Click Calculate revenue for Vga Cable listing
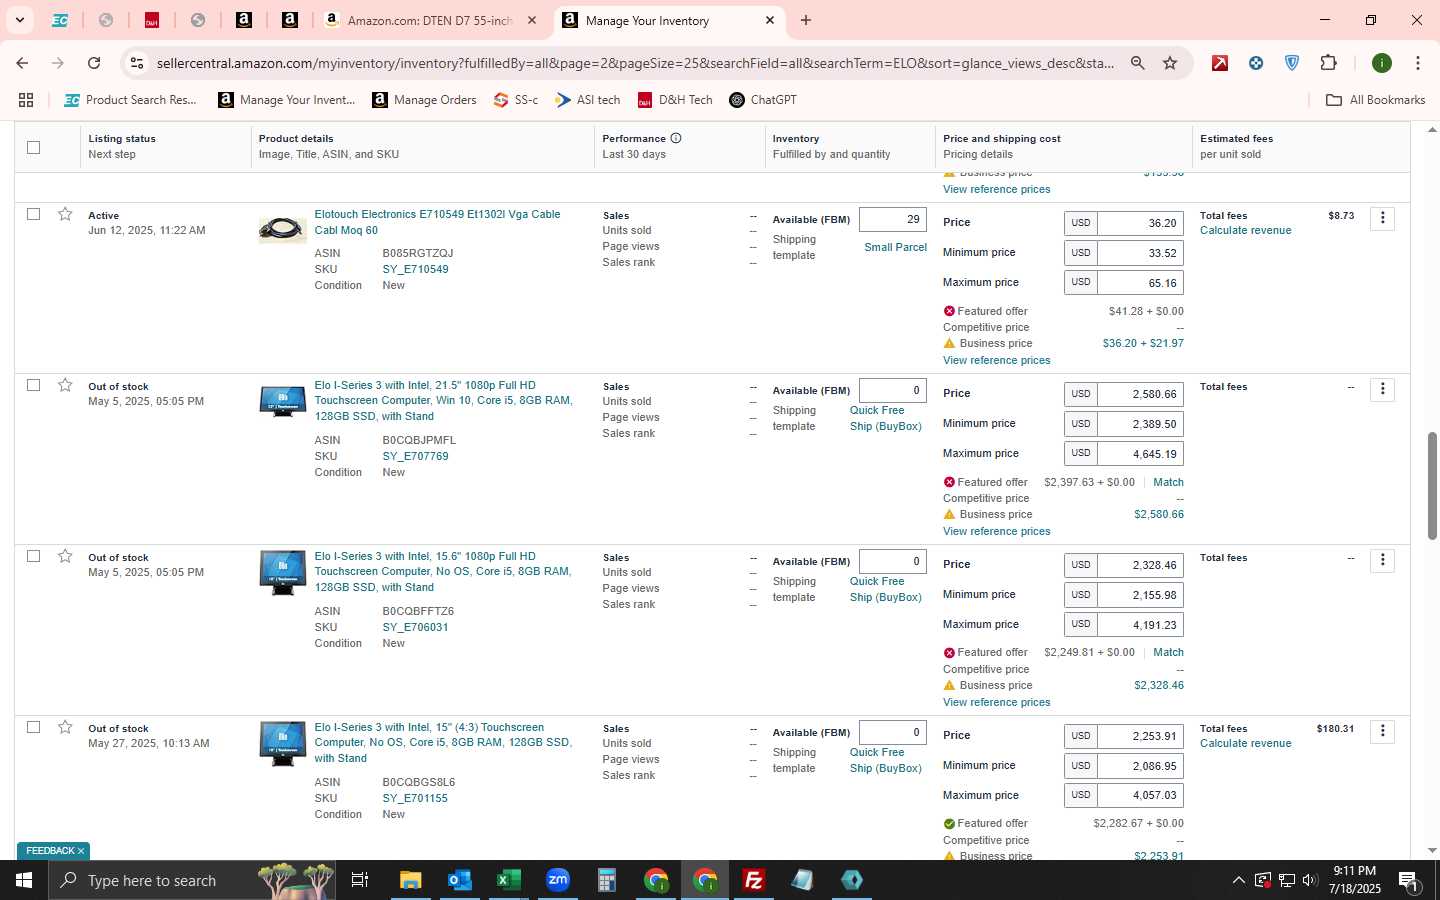 pos(1245,230)
